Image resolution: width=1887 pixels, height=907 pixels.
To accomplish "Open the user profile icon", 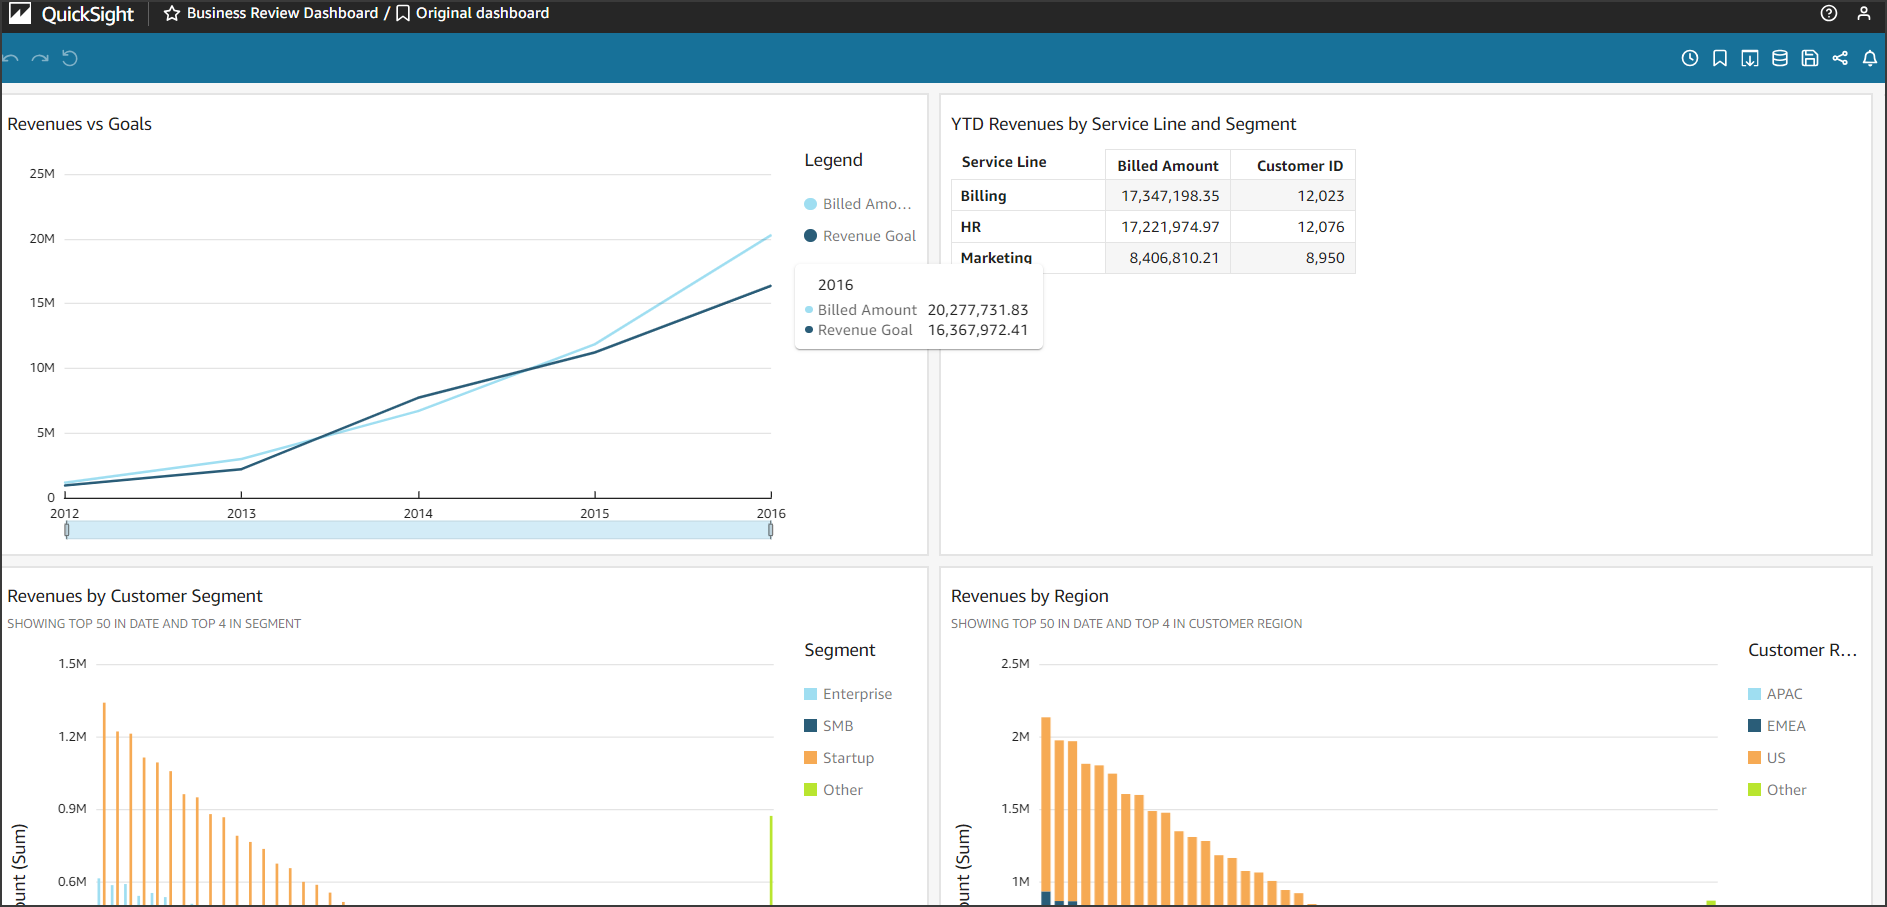I will click(x=1864, y=13).
